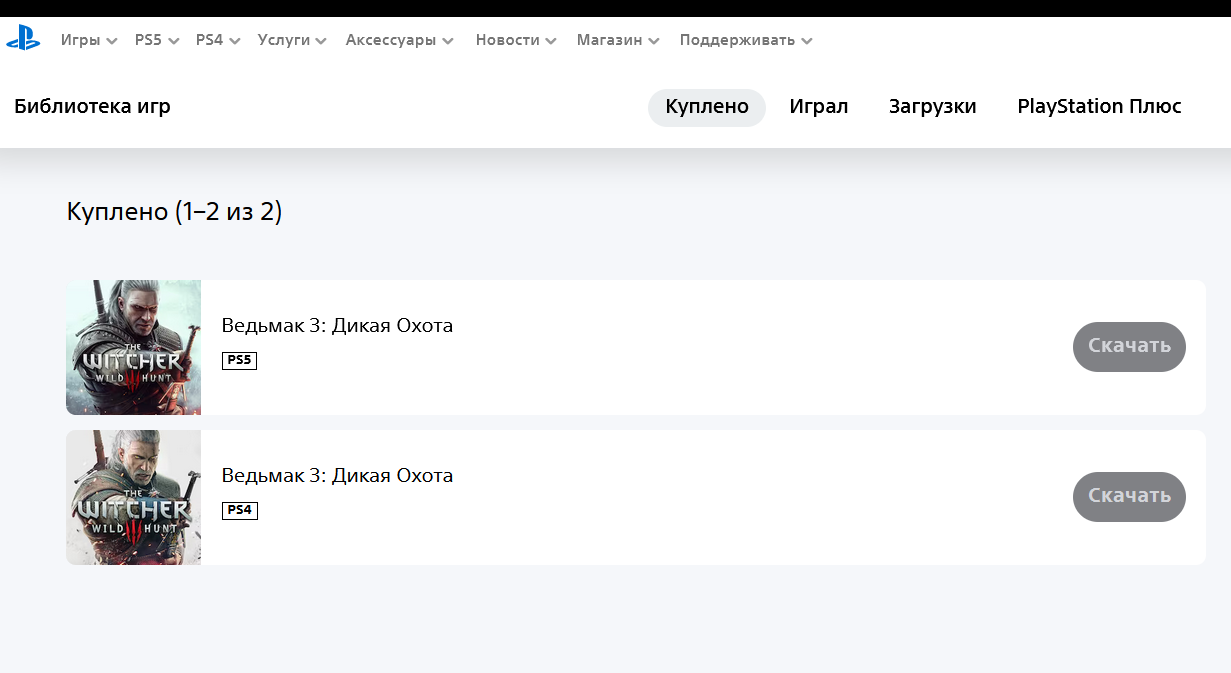
Task: Open the PS5 Witcher 3 cover thumbnail
Action: (134, 347)
